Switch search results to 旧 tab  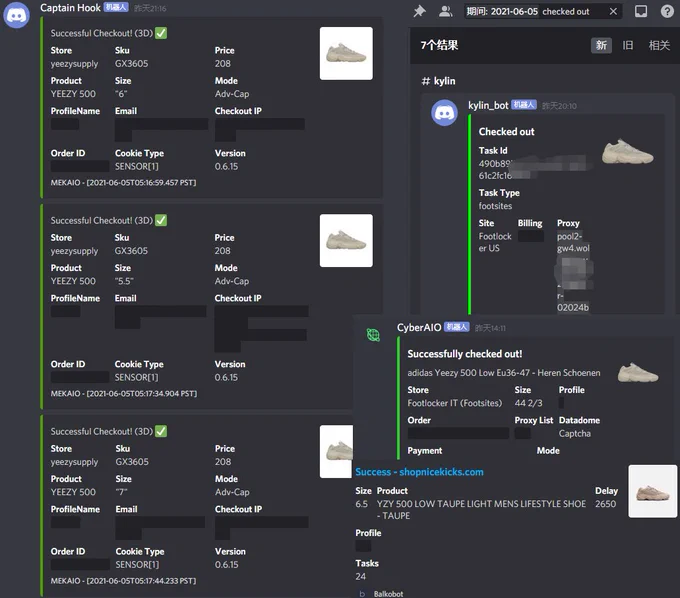pos(628,45)
